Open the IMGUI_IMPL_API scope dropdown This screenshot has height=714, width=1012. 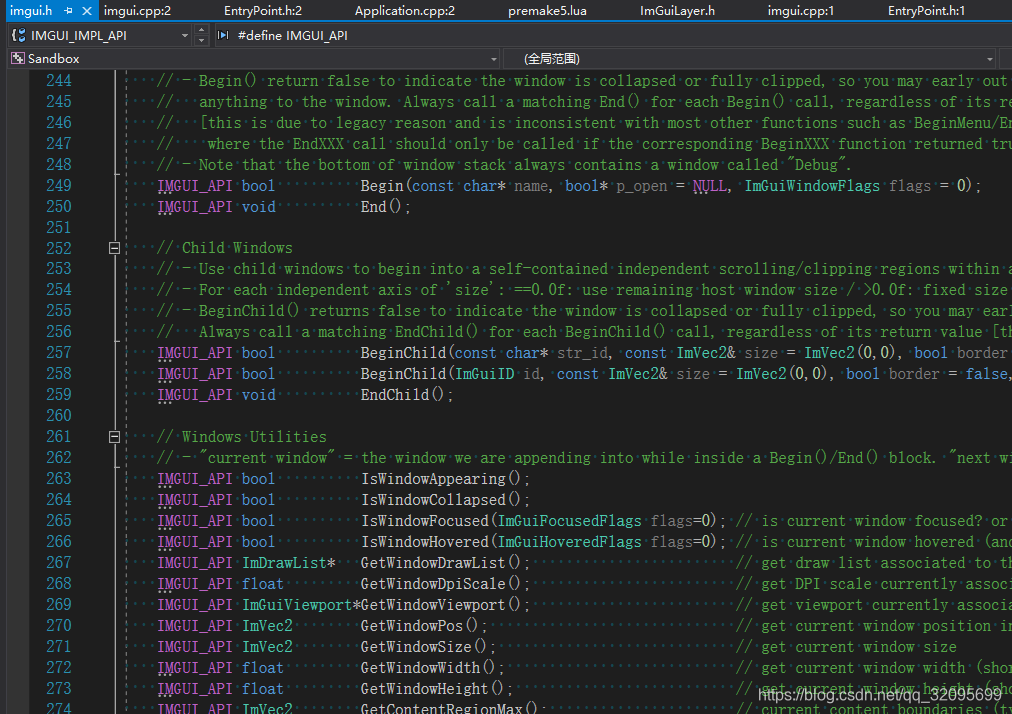(185, 36)
